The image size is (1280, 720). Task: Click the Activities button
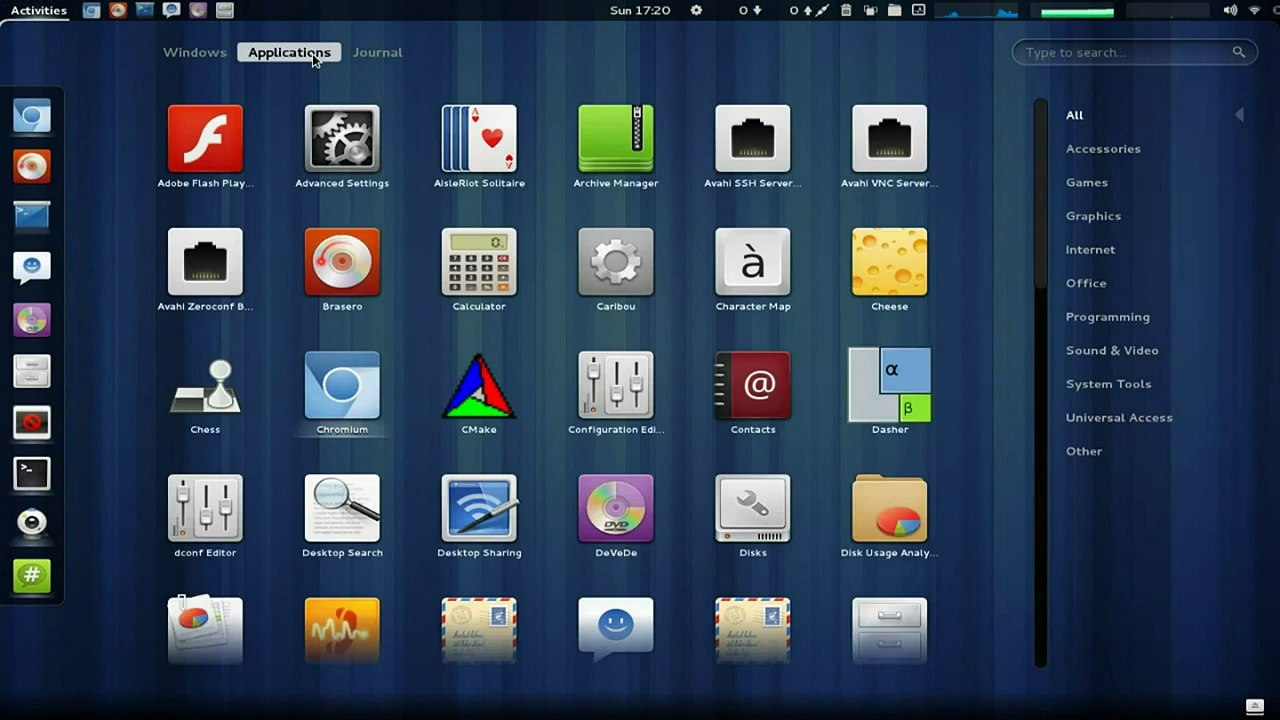click(x=39, y=10)
